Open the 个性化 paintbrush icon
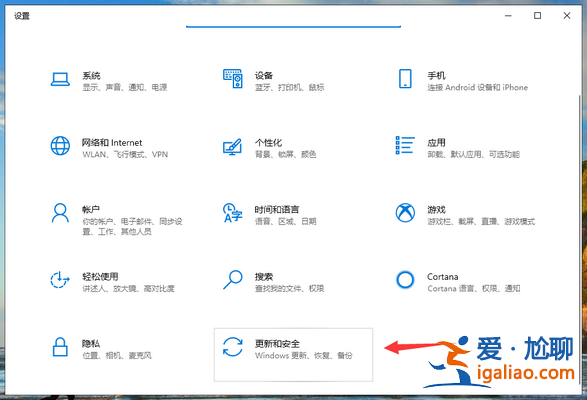This screenshot has height=400, width=587. tap(232, 147)
